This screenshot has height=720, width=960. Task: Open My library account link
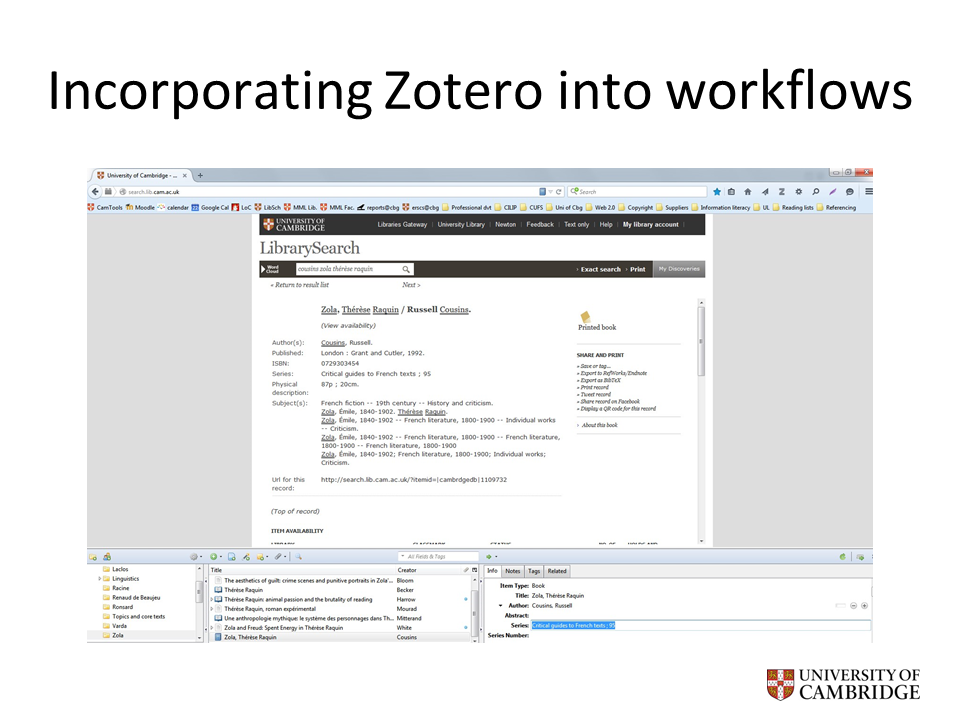tap(650, 225)
